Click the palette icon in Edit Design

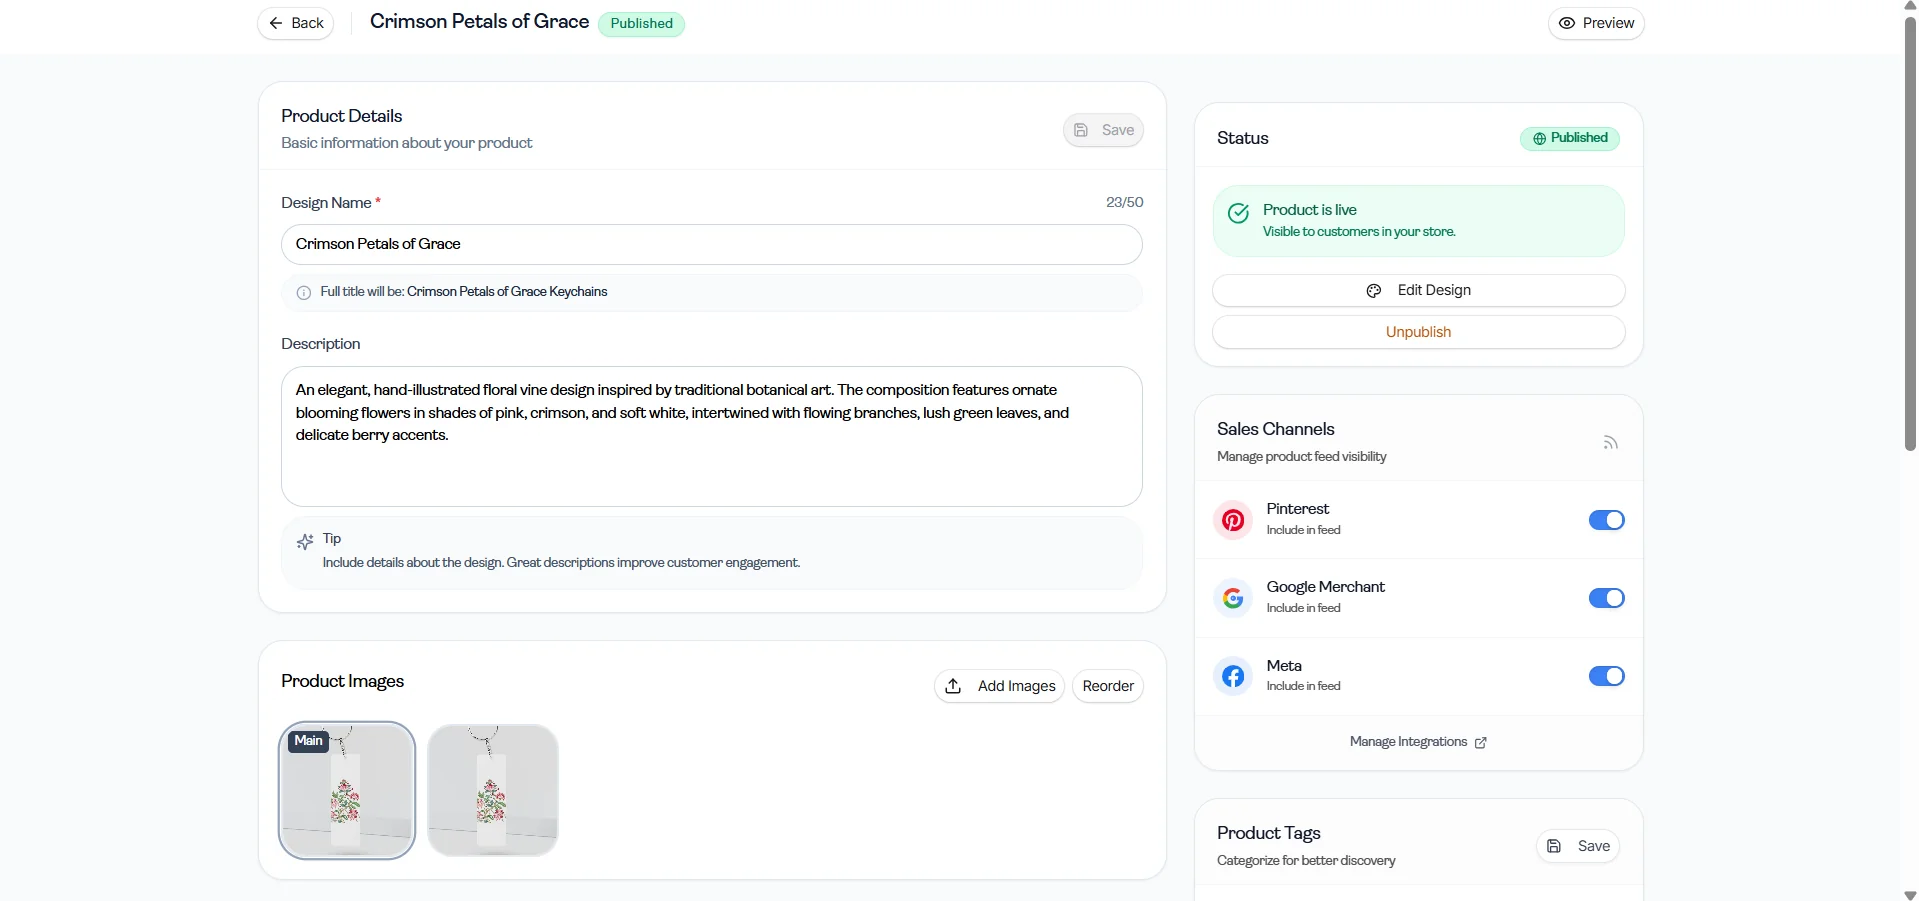1374,291
